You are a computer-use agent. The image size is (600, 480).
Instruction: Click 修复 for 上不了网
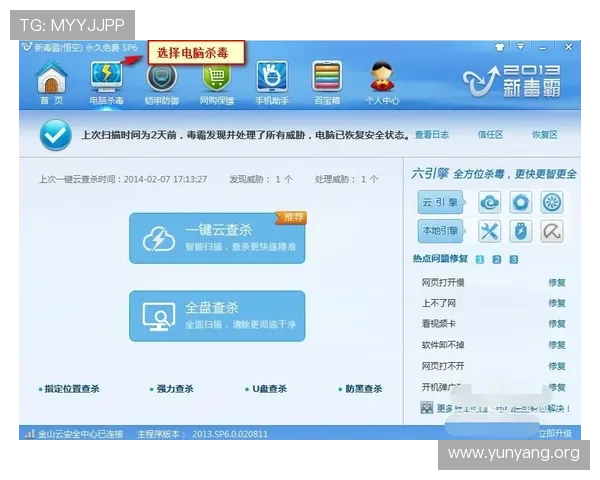coord(557,303)
